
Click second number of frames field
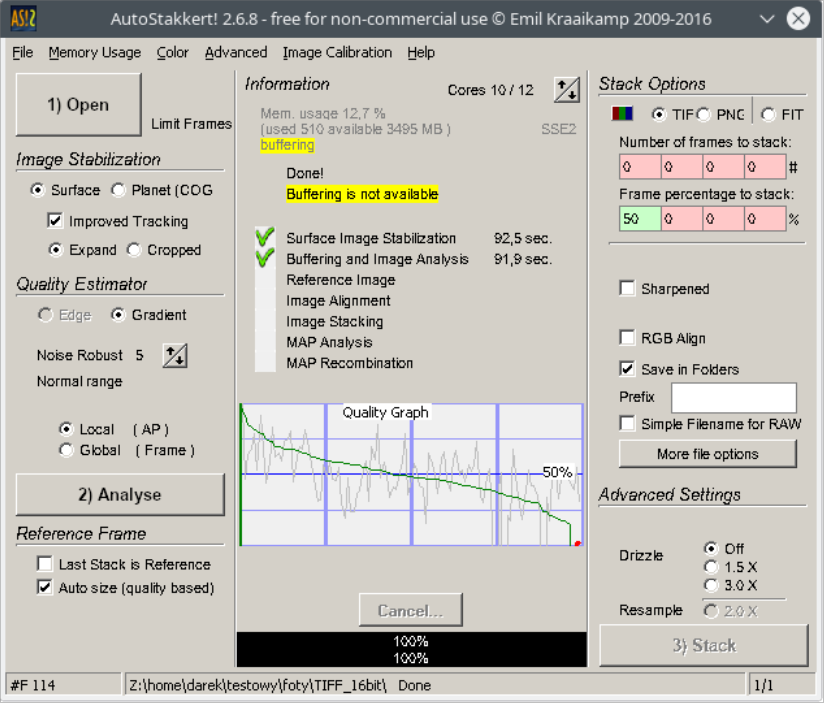click(682, 167)
